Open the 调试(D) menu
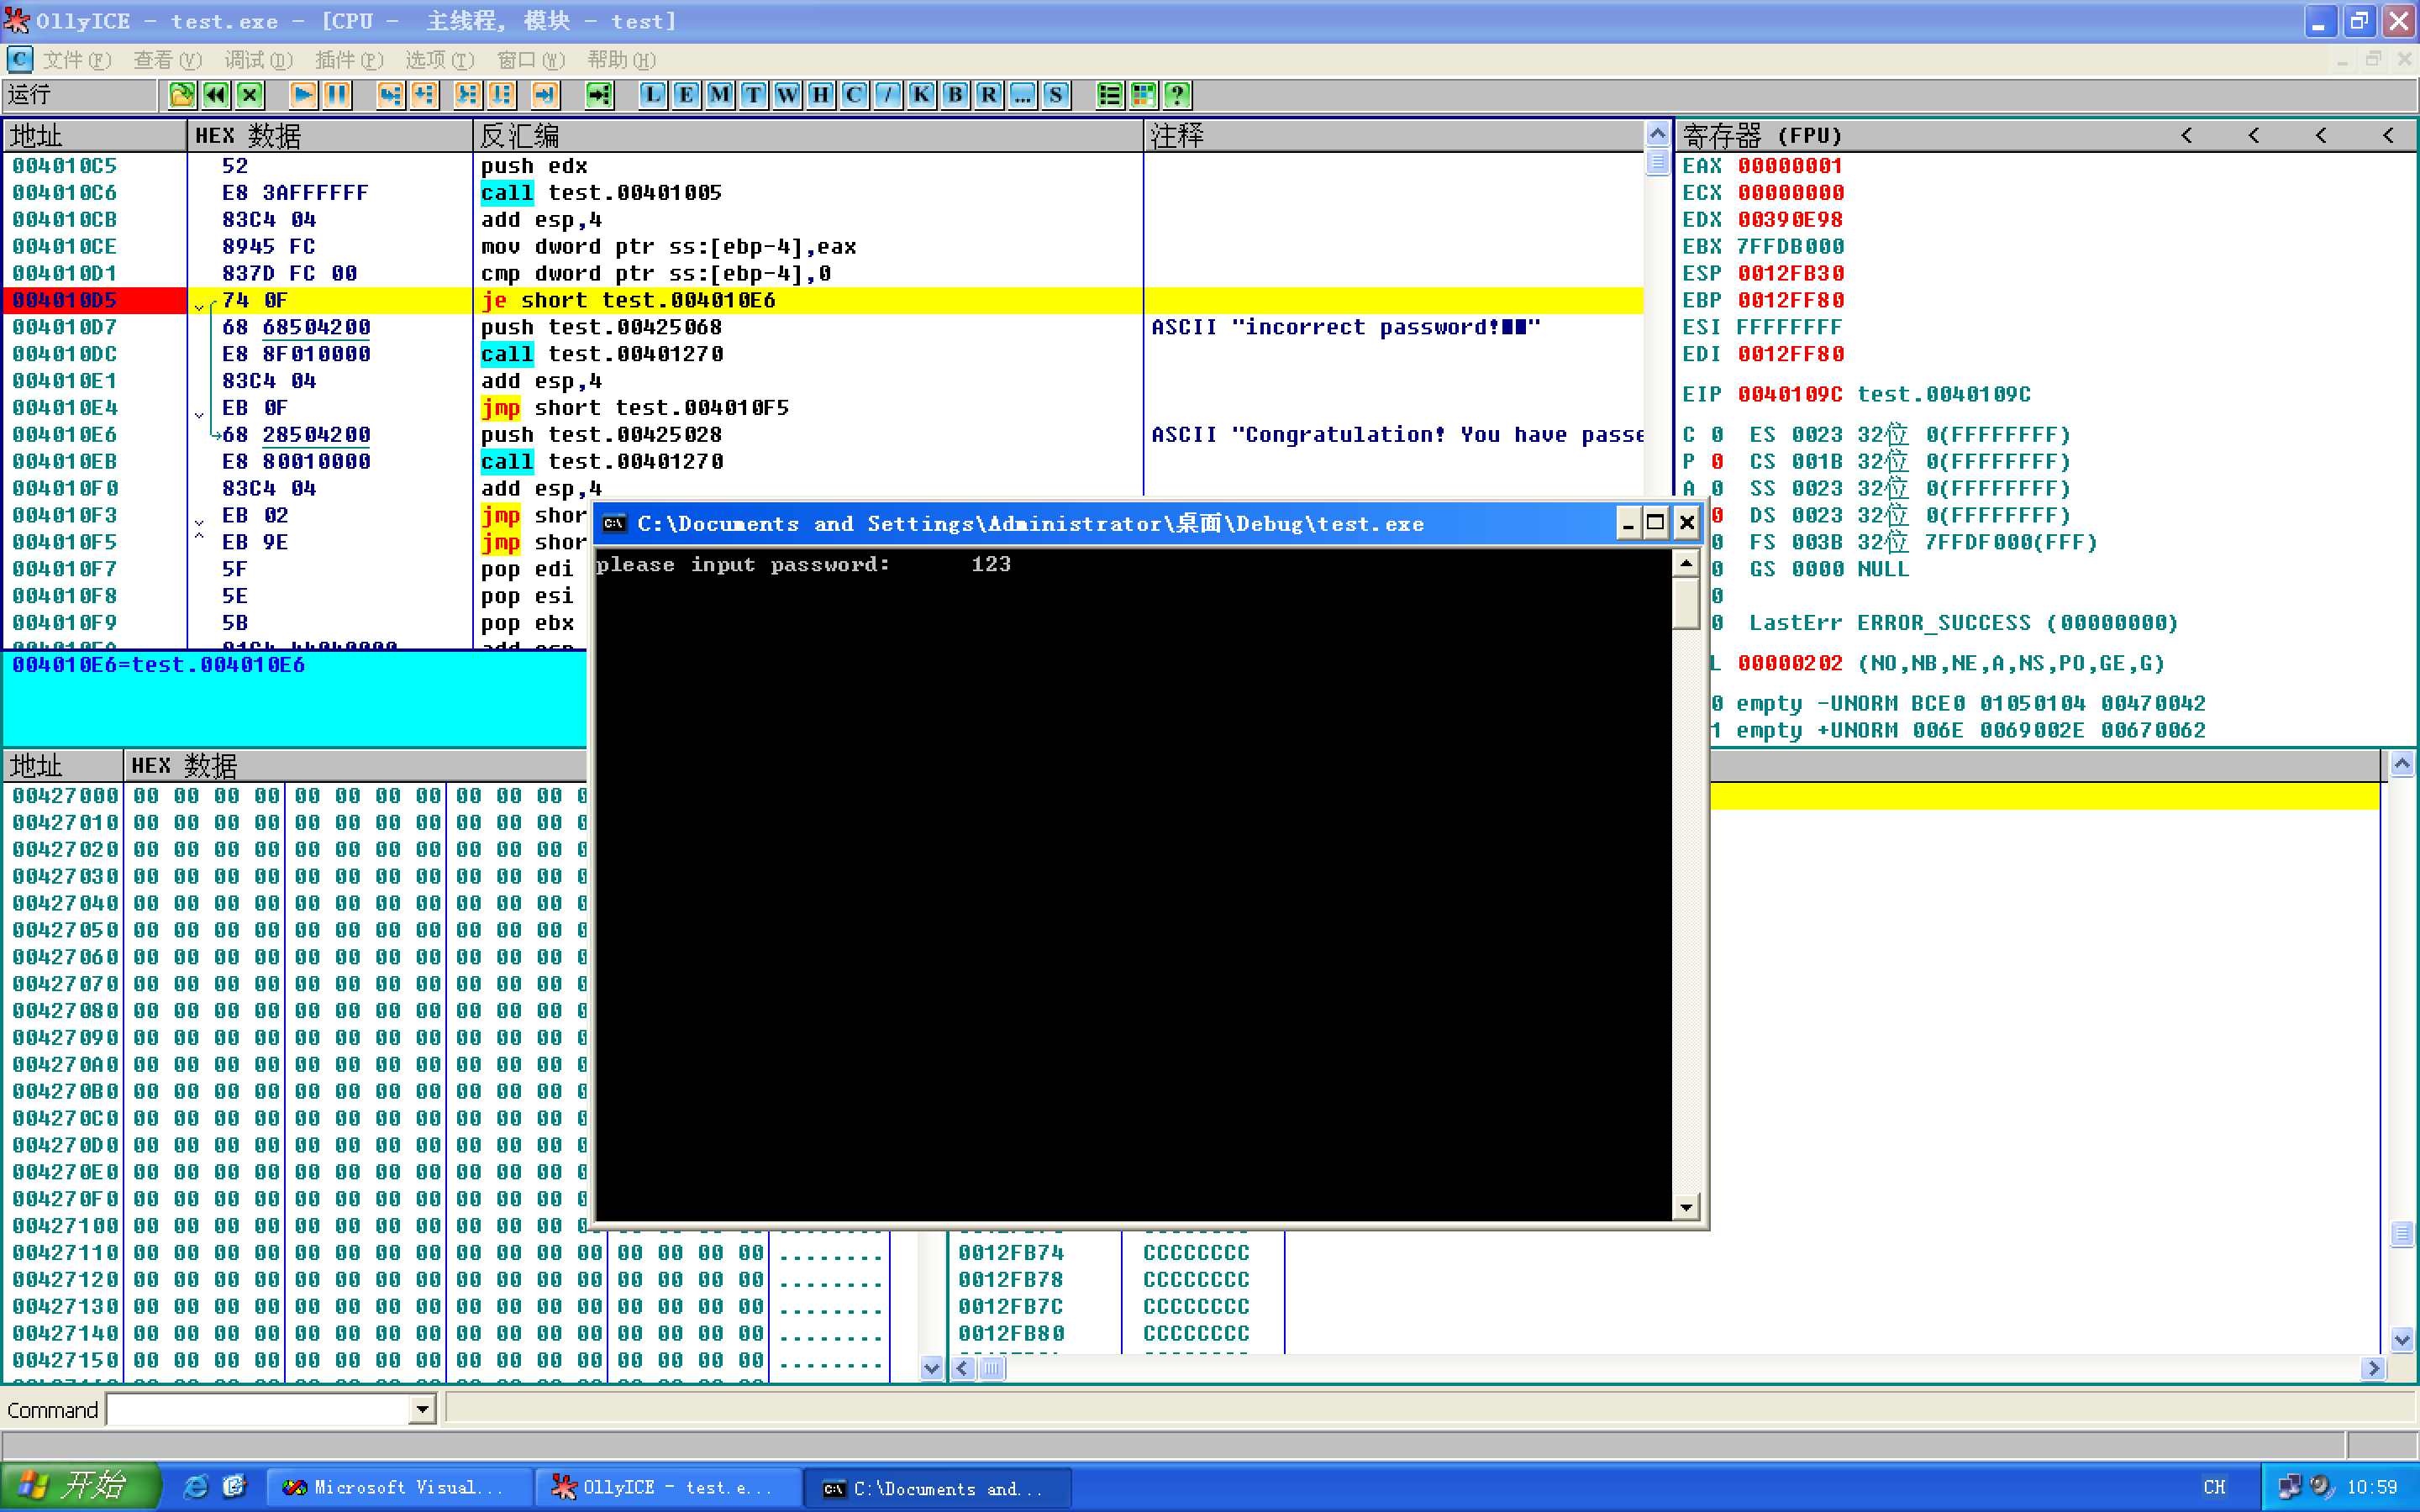 click(259, 60)
